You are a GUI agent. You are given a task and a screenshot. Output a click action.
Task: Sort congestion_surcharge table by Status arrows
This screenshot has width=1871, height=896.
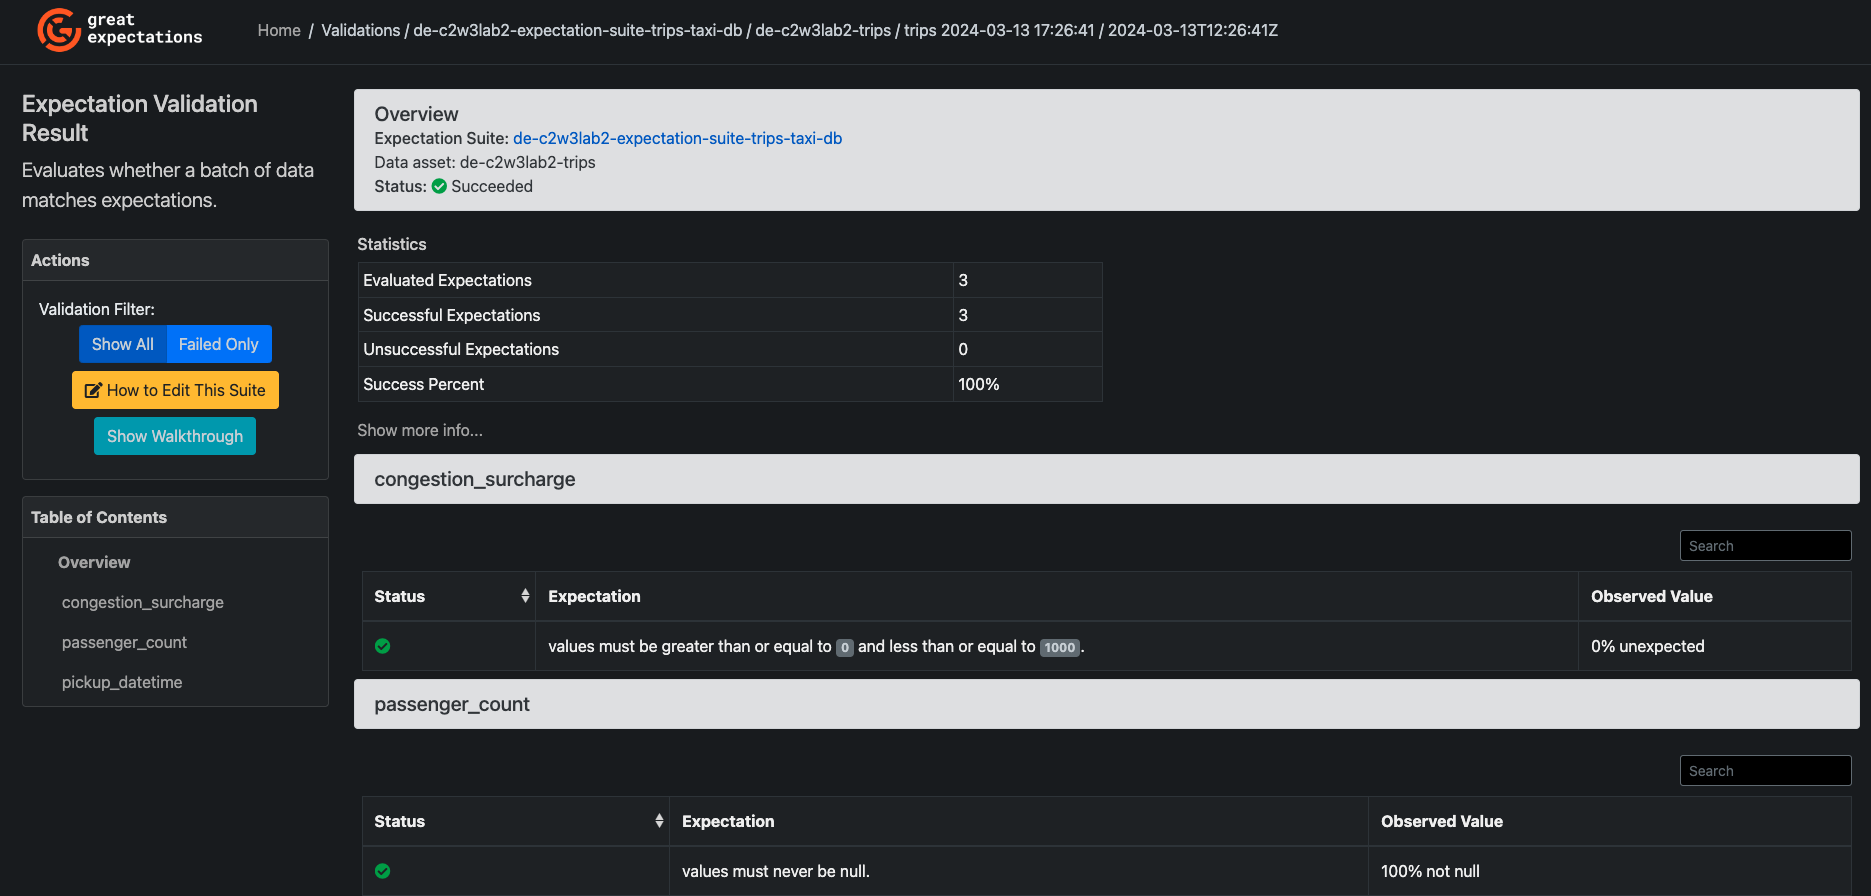coord(525,596)
